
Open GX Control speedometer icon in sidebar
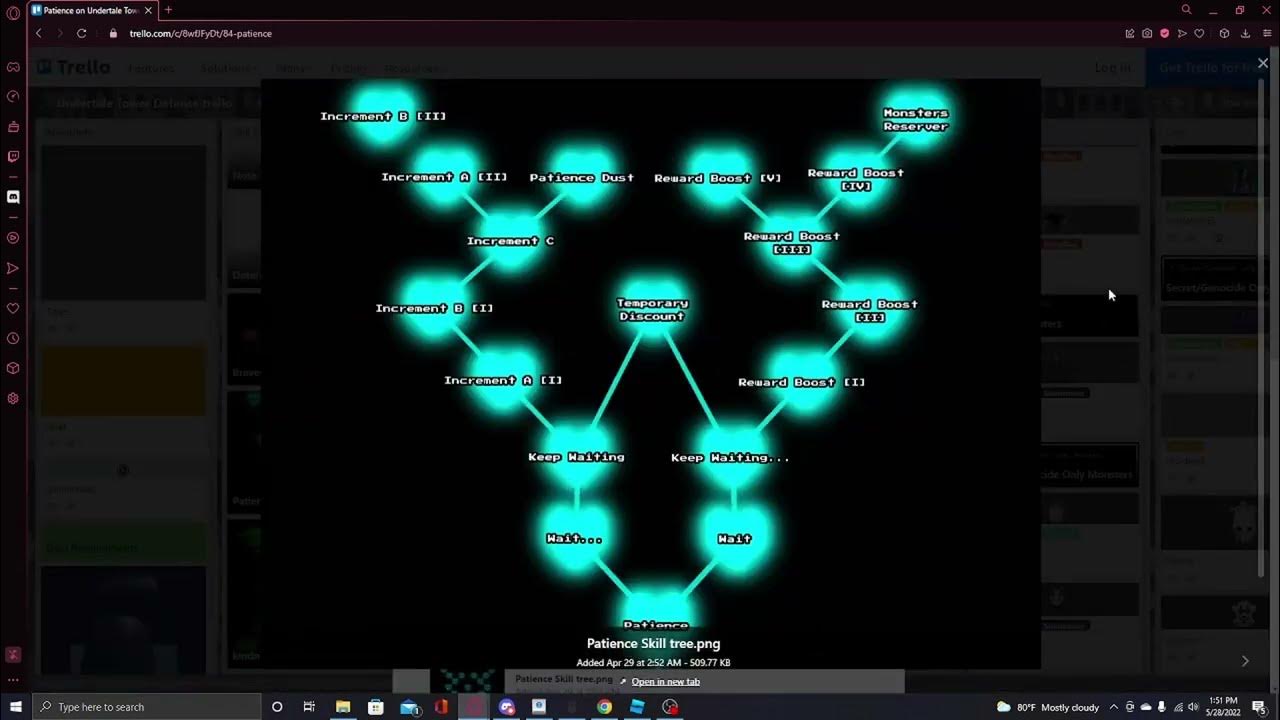[x=13, y=97]
